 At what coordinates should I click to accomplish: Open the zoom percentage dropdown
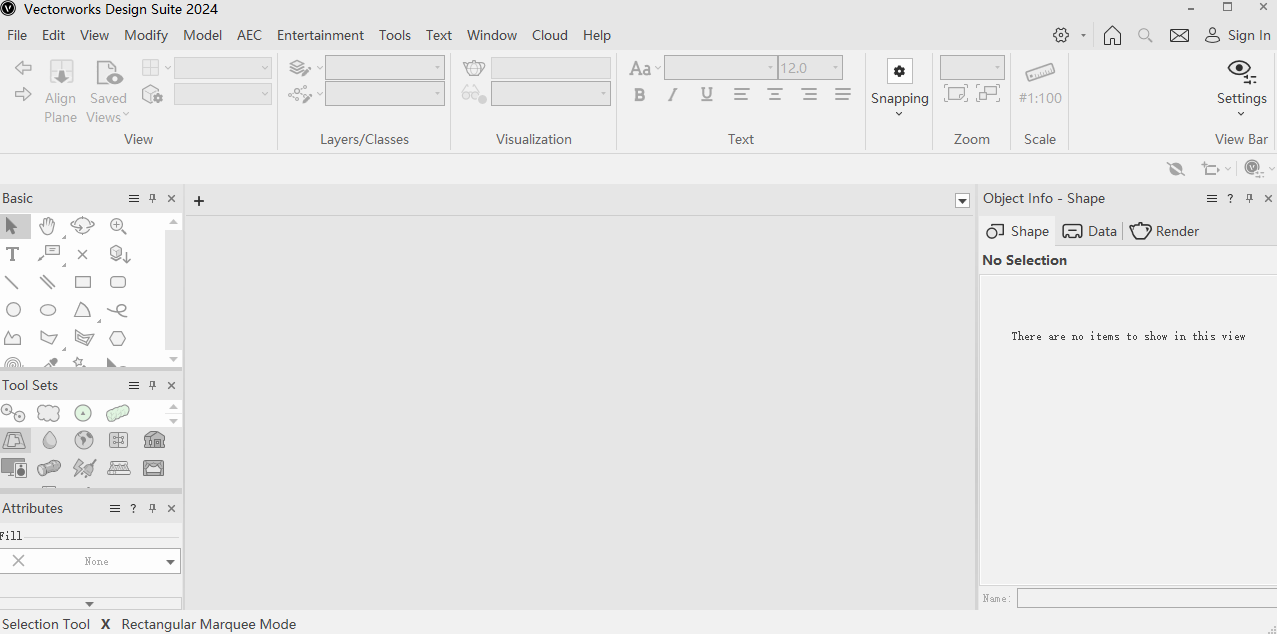point(972,68)
